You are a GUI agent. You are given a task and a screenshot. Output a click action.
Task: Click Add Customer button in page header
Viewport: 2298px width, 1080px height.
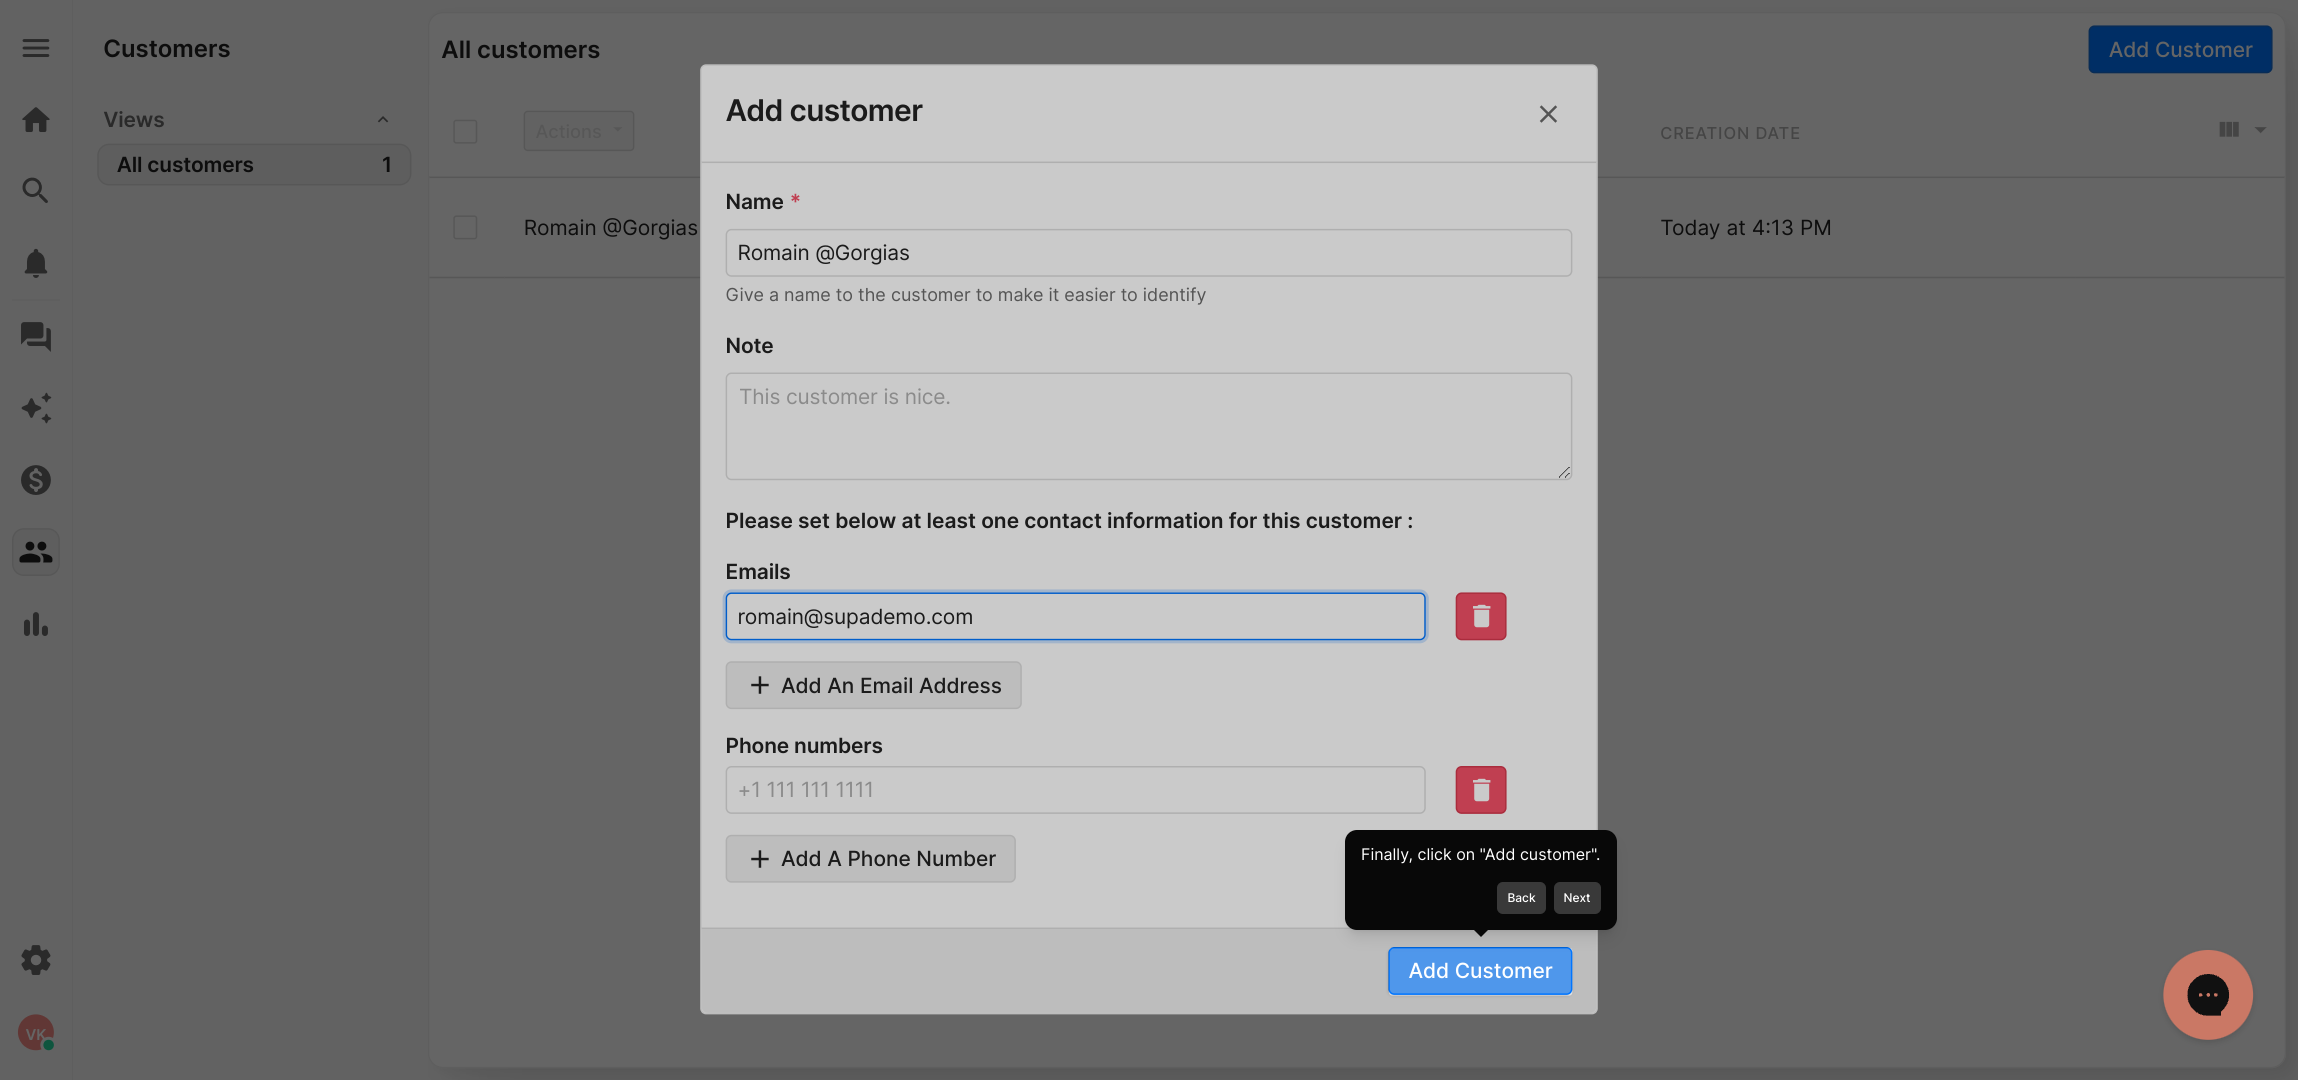pos(2180,49)
